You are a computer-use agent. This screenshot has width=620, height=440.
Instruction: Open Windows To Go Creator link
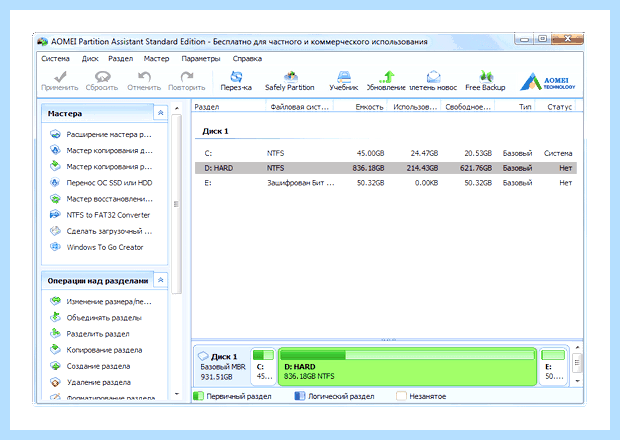coord(105,247)
